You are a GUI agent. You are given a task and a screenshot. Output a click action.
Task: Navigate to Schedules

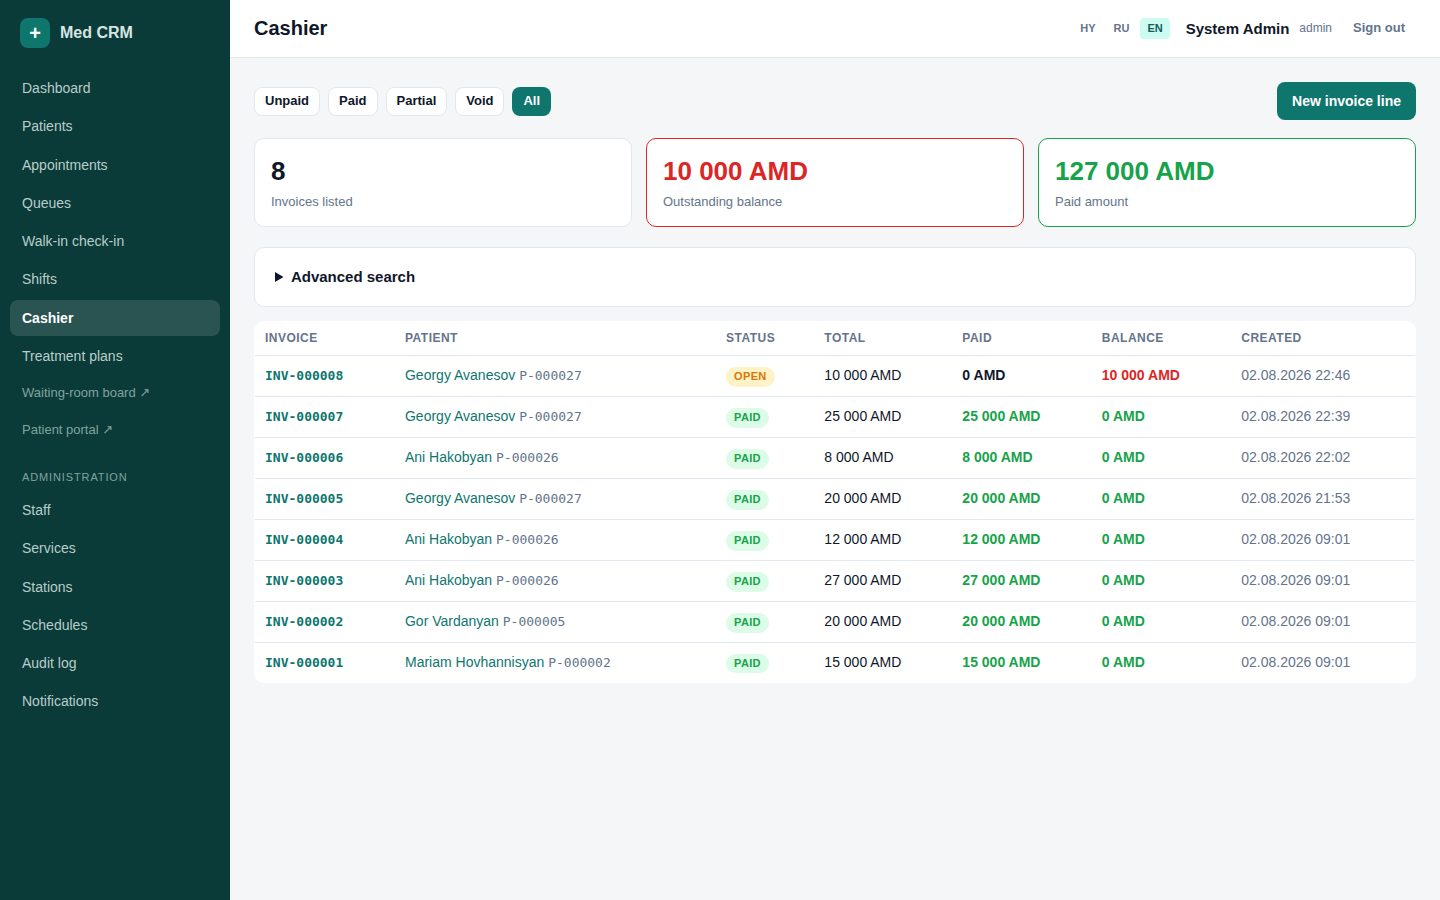click(115, 625)
